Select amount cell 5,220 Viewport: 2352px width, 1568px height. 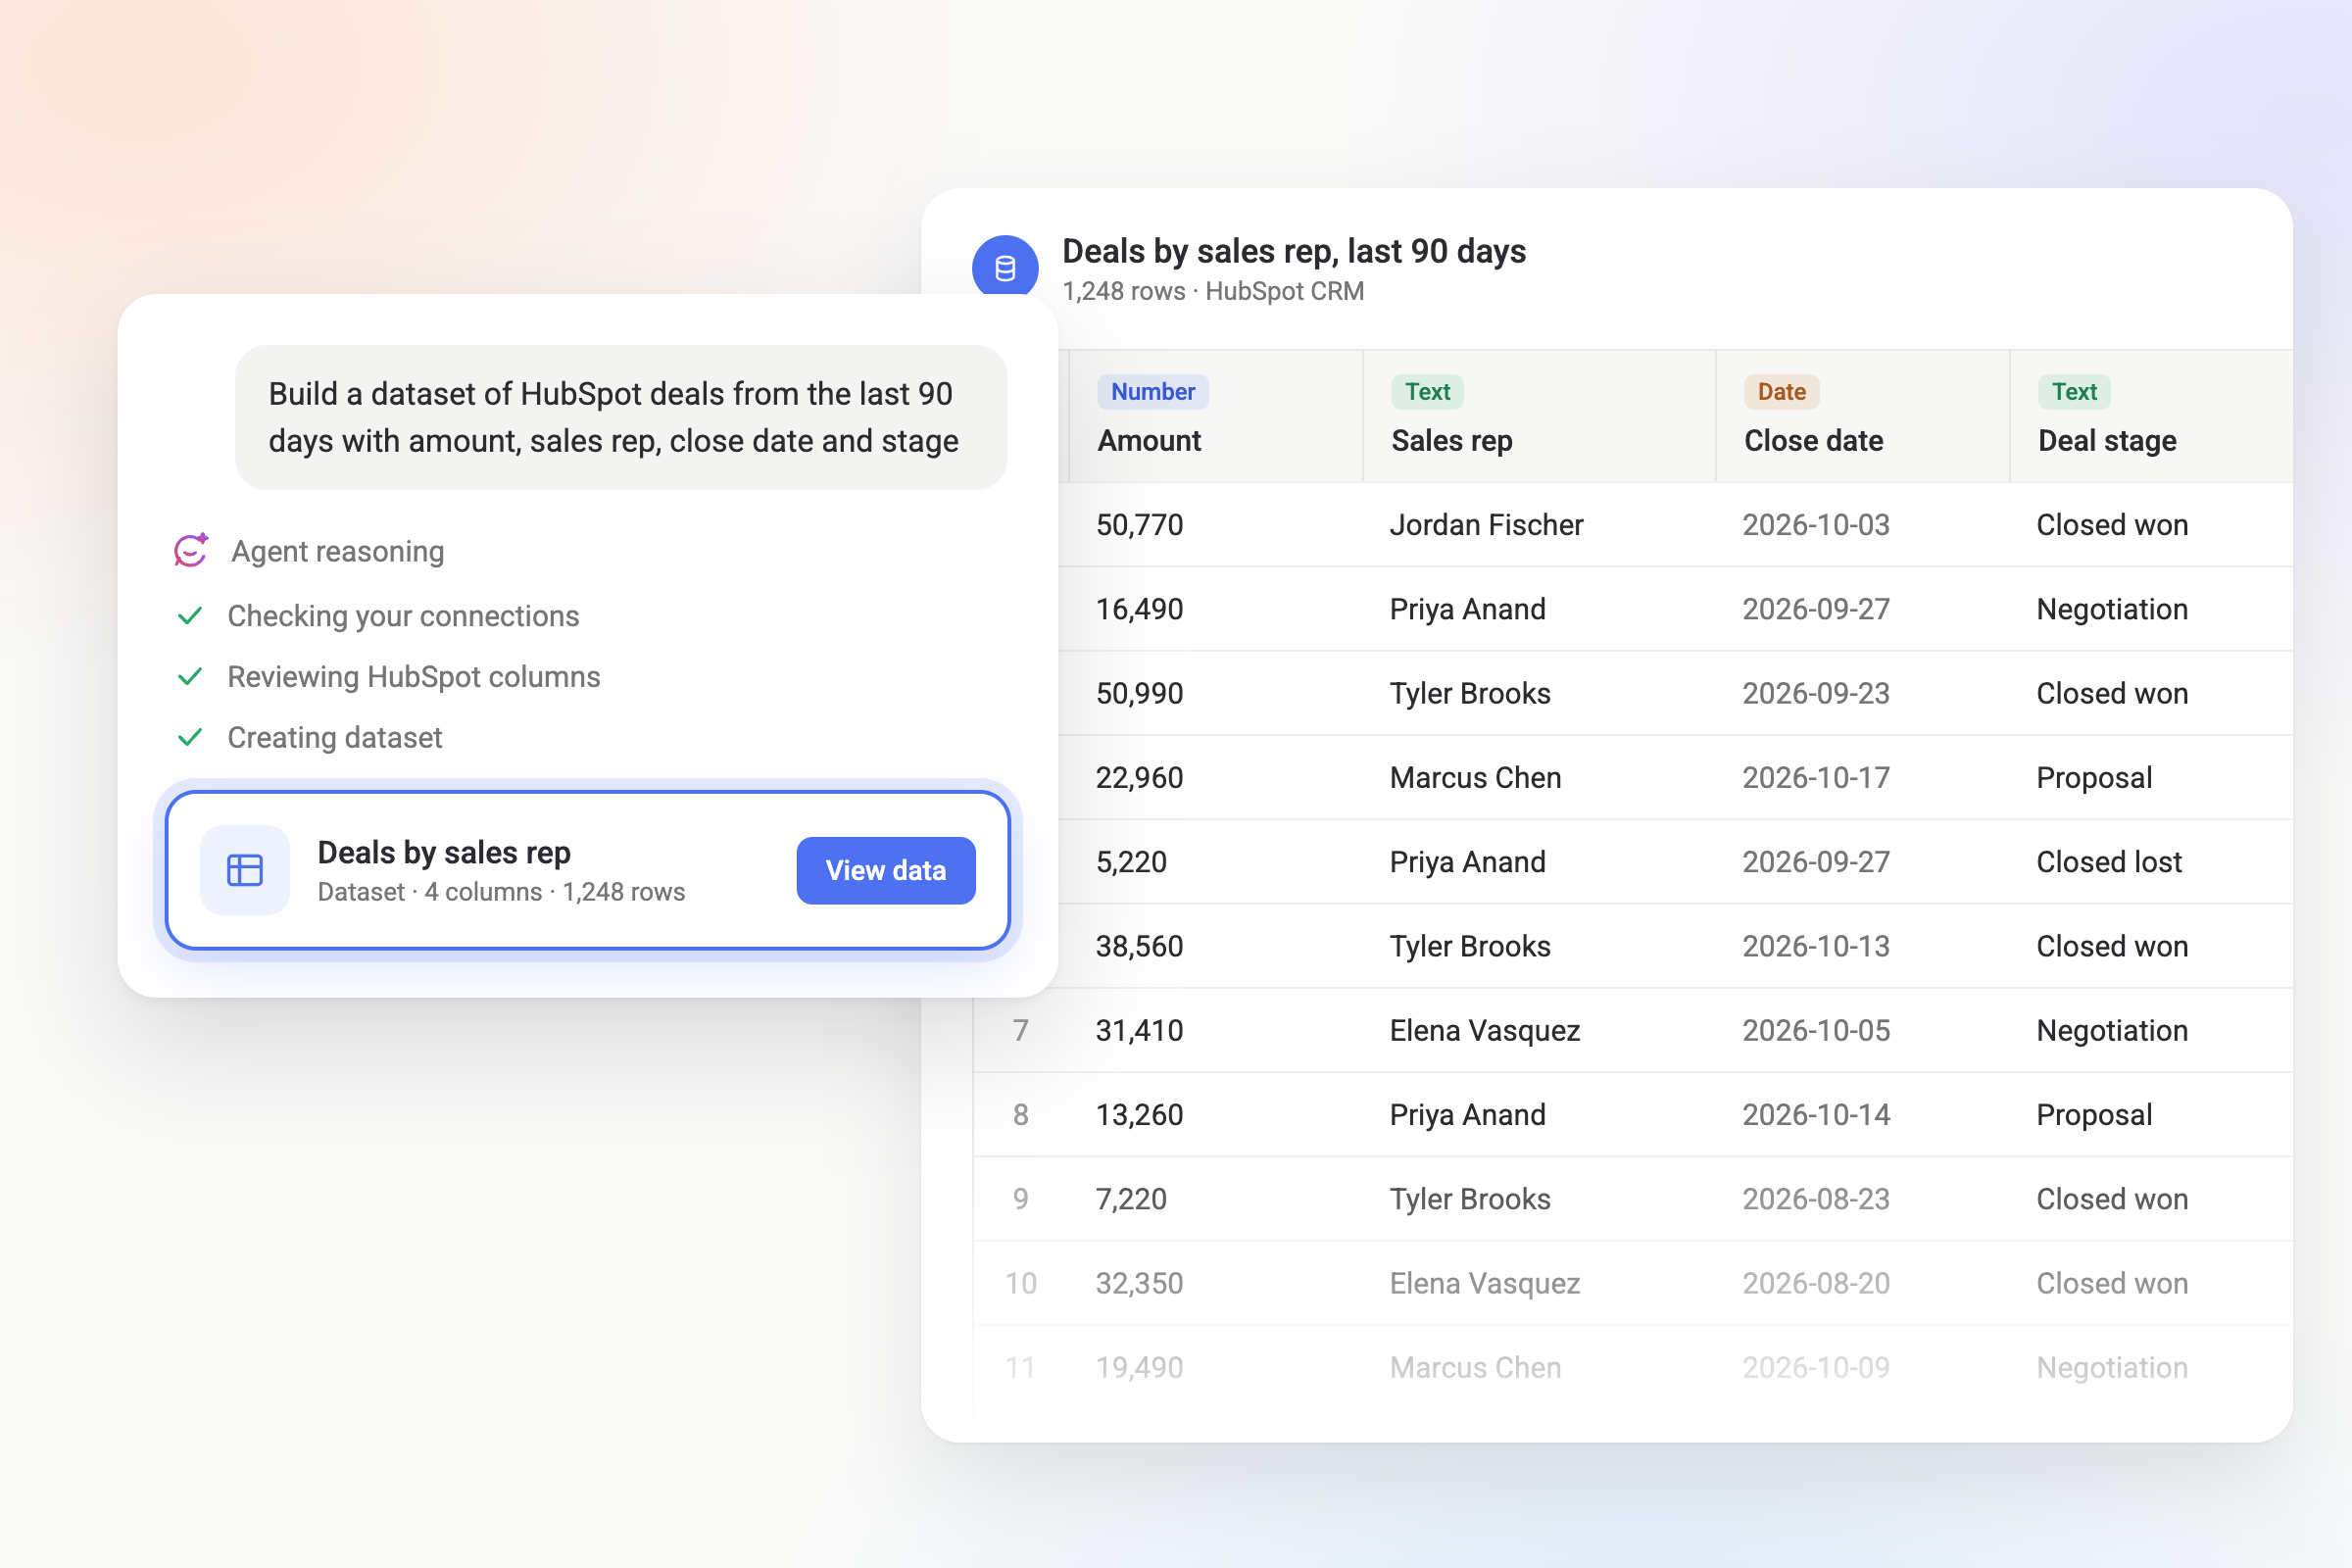(x=1131, y=861)
